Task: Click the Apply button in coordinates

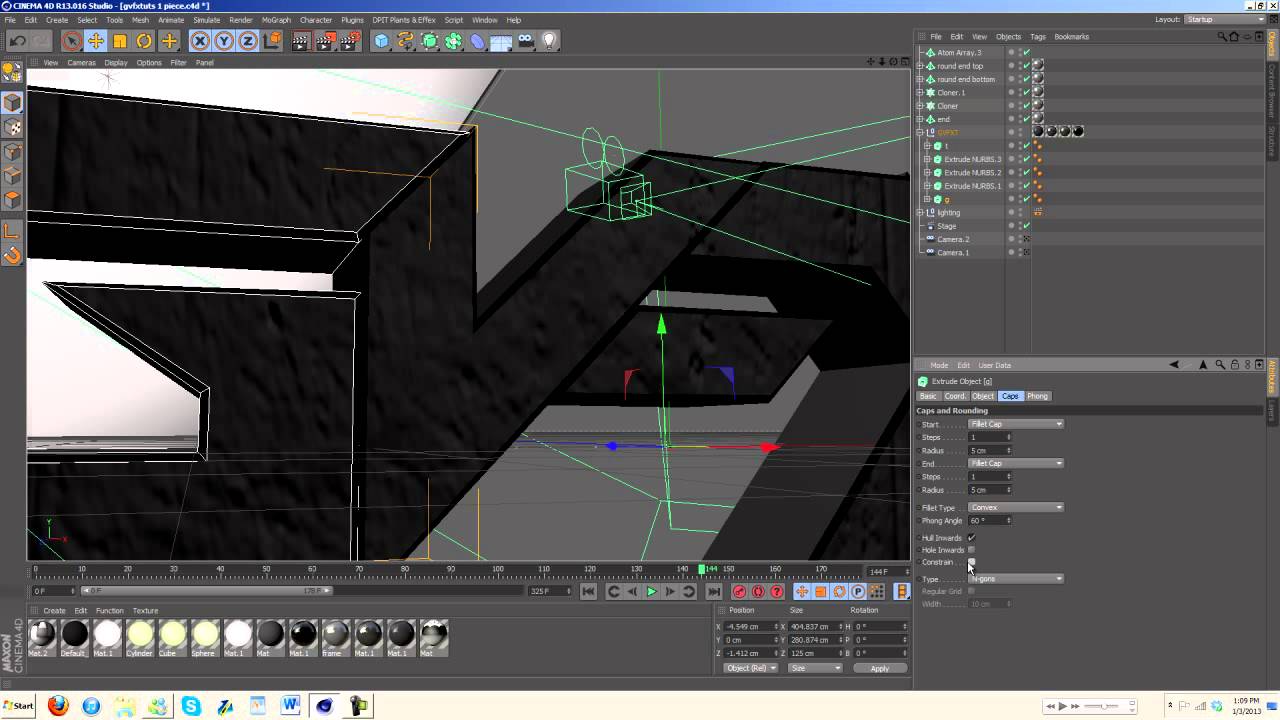Action: (x=880, y=668)
